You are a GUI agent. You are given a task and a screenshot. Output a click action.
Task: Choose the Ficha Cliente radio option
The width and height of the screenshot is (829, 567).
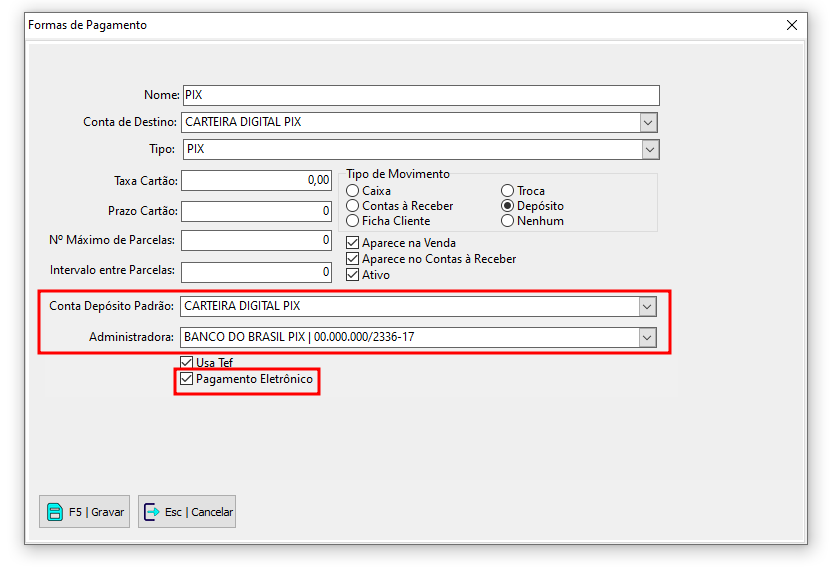(352, 221)
